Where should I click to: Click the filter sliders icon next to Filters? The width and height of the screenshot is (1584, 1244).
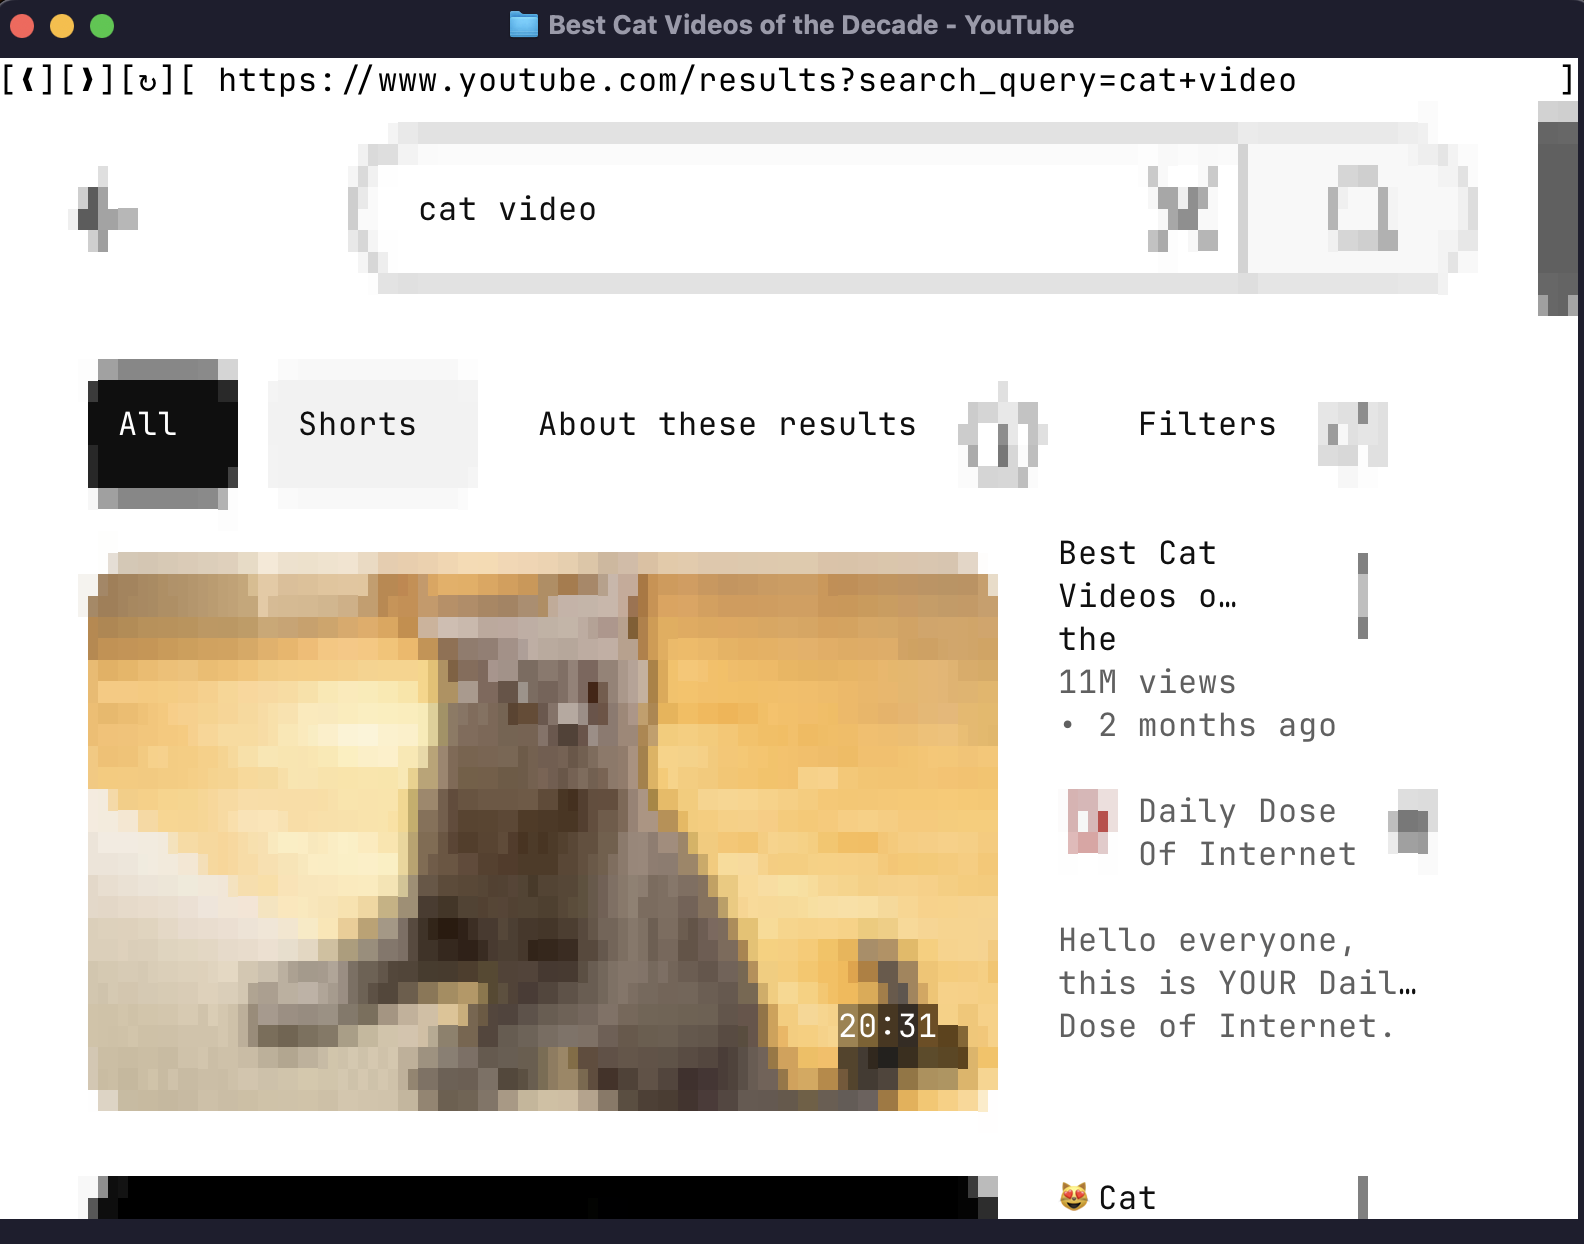pyautogui.click(x=1352, y=434)
